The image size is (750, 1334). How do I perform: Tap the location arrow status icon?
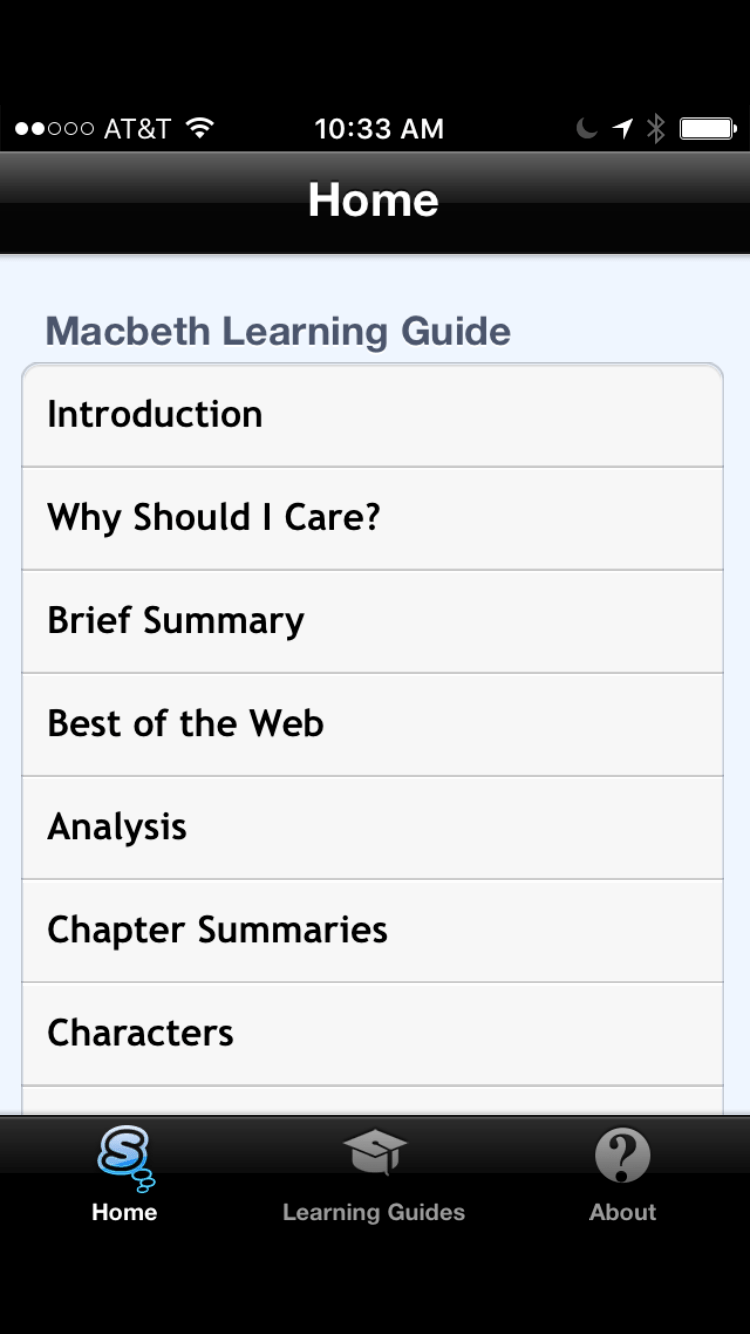pyautogui.click(x=623, y=129)
